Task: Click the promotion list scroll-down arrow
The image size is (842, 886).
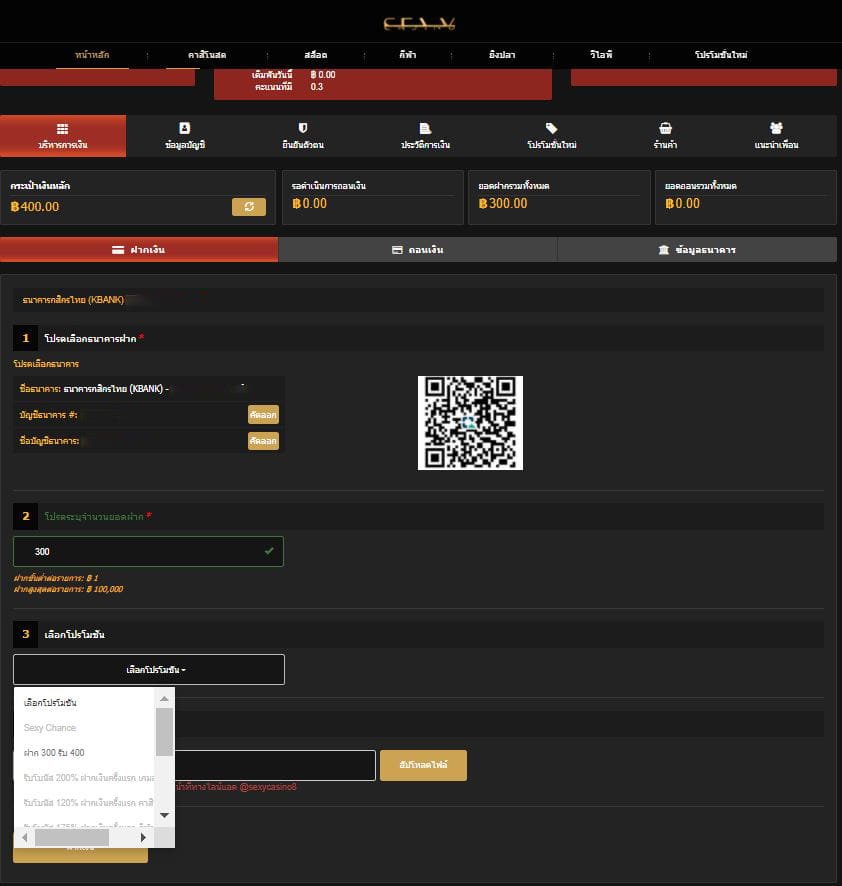Action: (164, 814)
